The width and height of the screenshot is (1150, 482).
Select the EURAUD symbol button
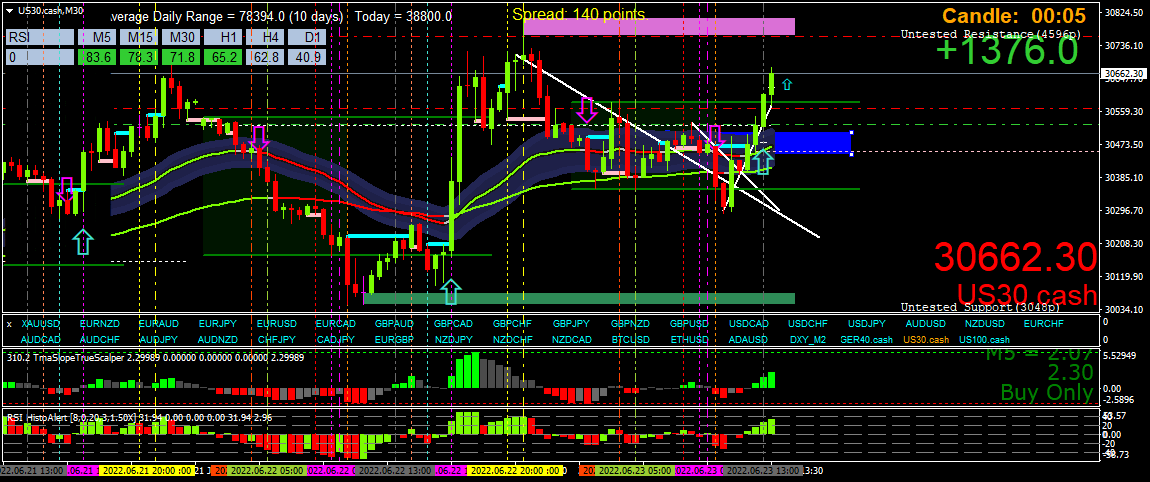(x=158, y=324)
